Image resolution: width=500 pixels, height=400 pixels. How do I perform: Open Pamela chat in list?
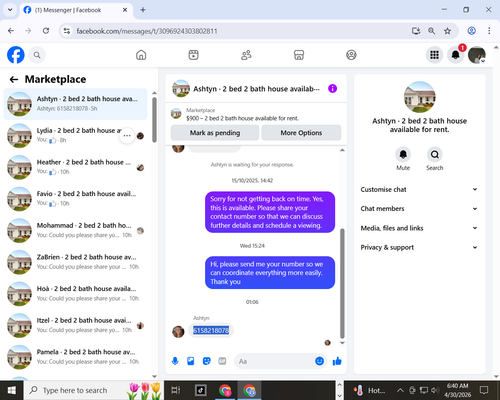coord(75,357)
